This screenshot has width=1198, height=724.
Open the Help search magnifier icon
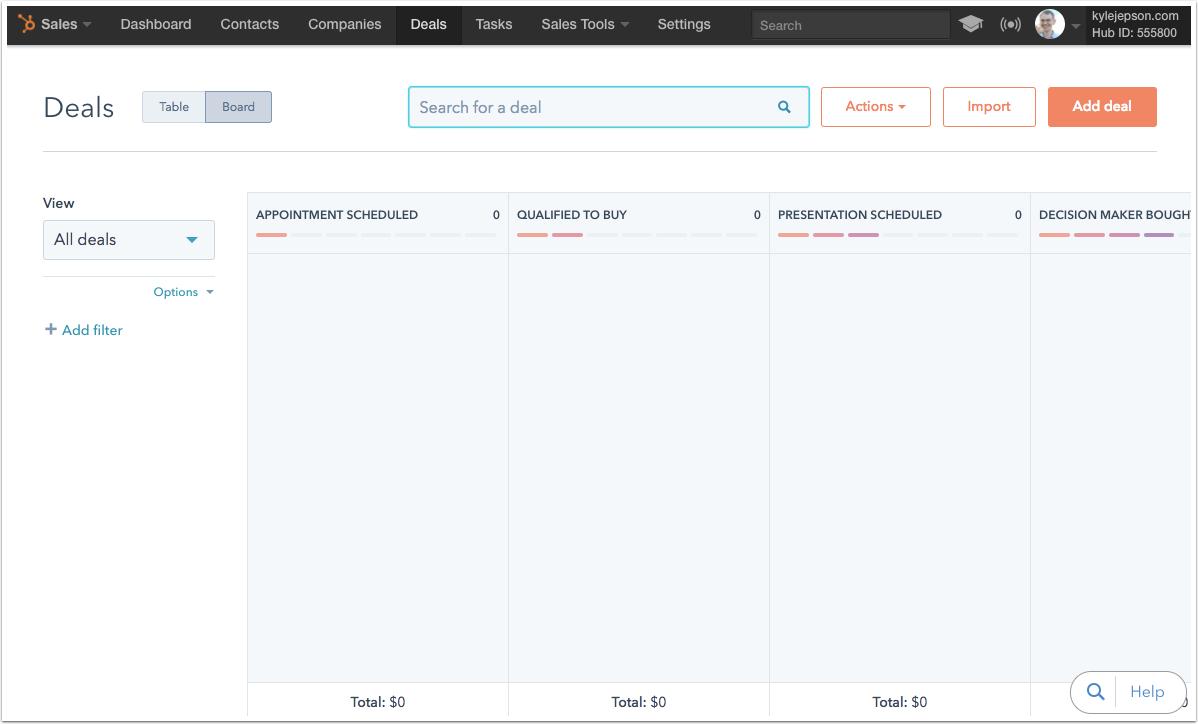click(1095, 691)
